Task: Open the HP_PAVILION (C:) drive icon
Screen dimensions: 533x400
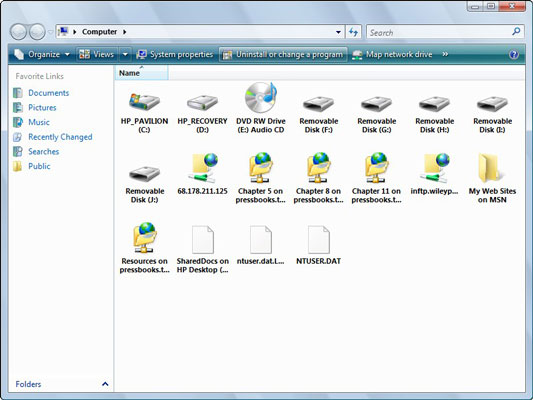Action: pyautogui.click(x=144, y=102)
